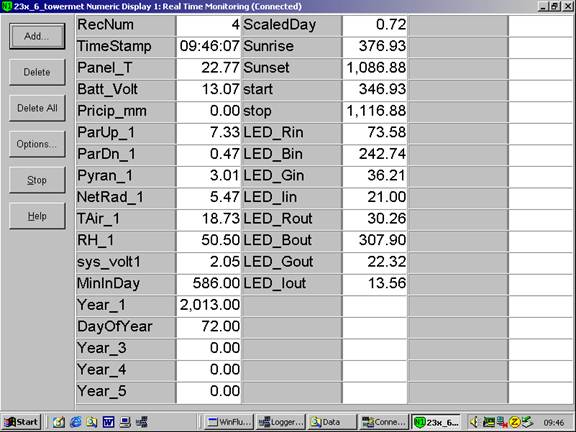Viewport: 576px width, 432px height.
Task: Select the Sunset value 1,086.88
Action: [375, 68]
